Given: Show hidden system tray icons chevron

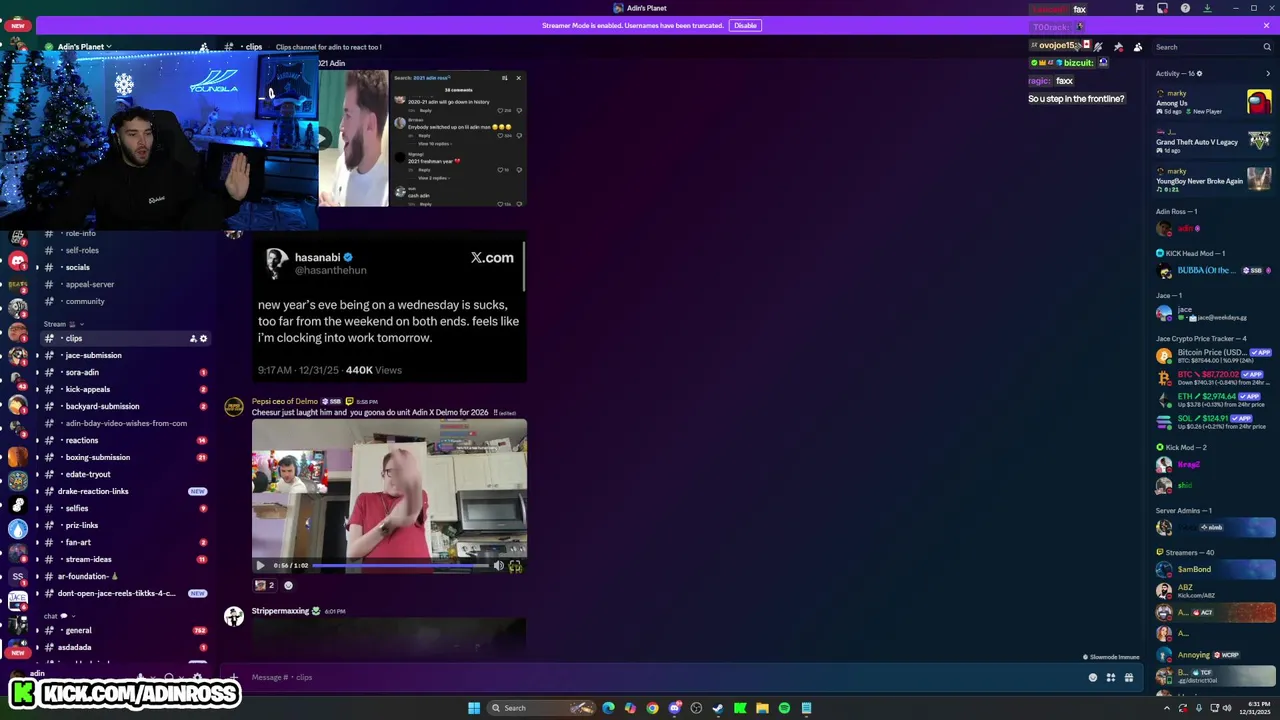Looking at the screenshot, I should click(x=1167, y=708).
